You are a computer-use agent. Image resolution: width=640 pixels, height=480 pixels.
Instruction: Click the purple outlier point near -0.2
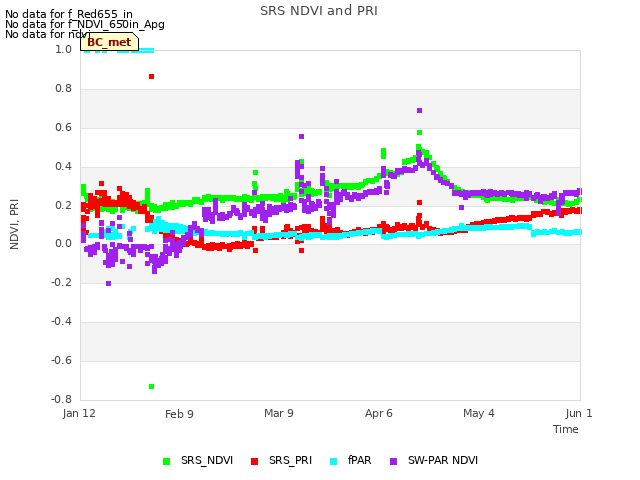(x=108, y=283)
